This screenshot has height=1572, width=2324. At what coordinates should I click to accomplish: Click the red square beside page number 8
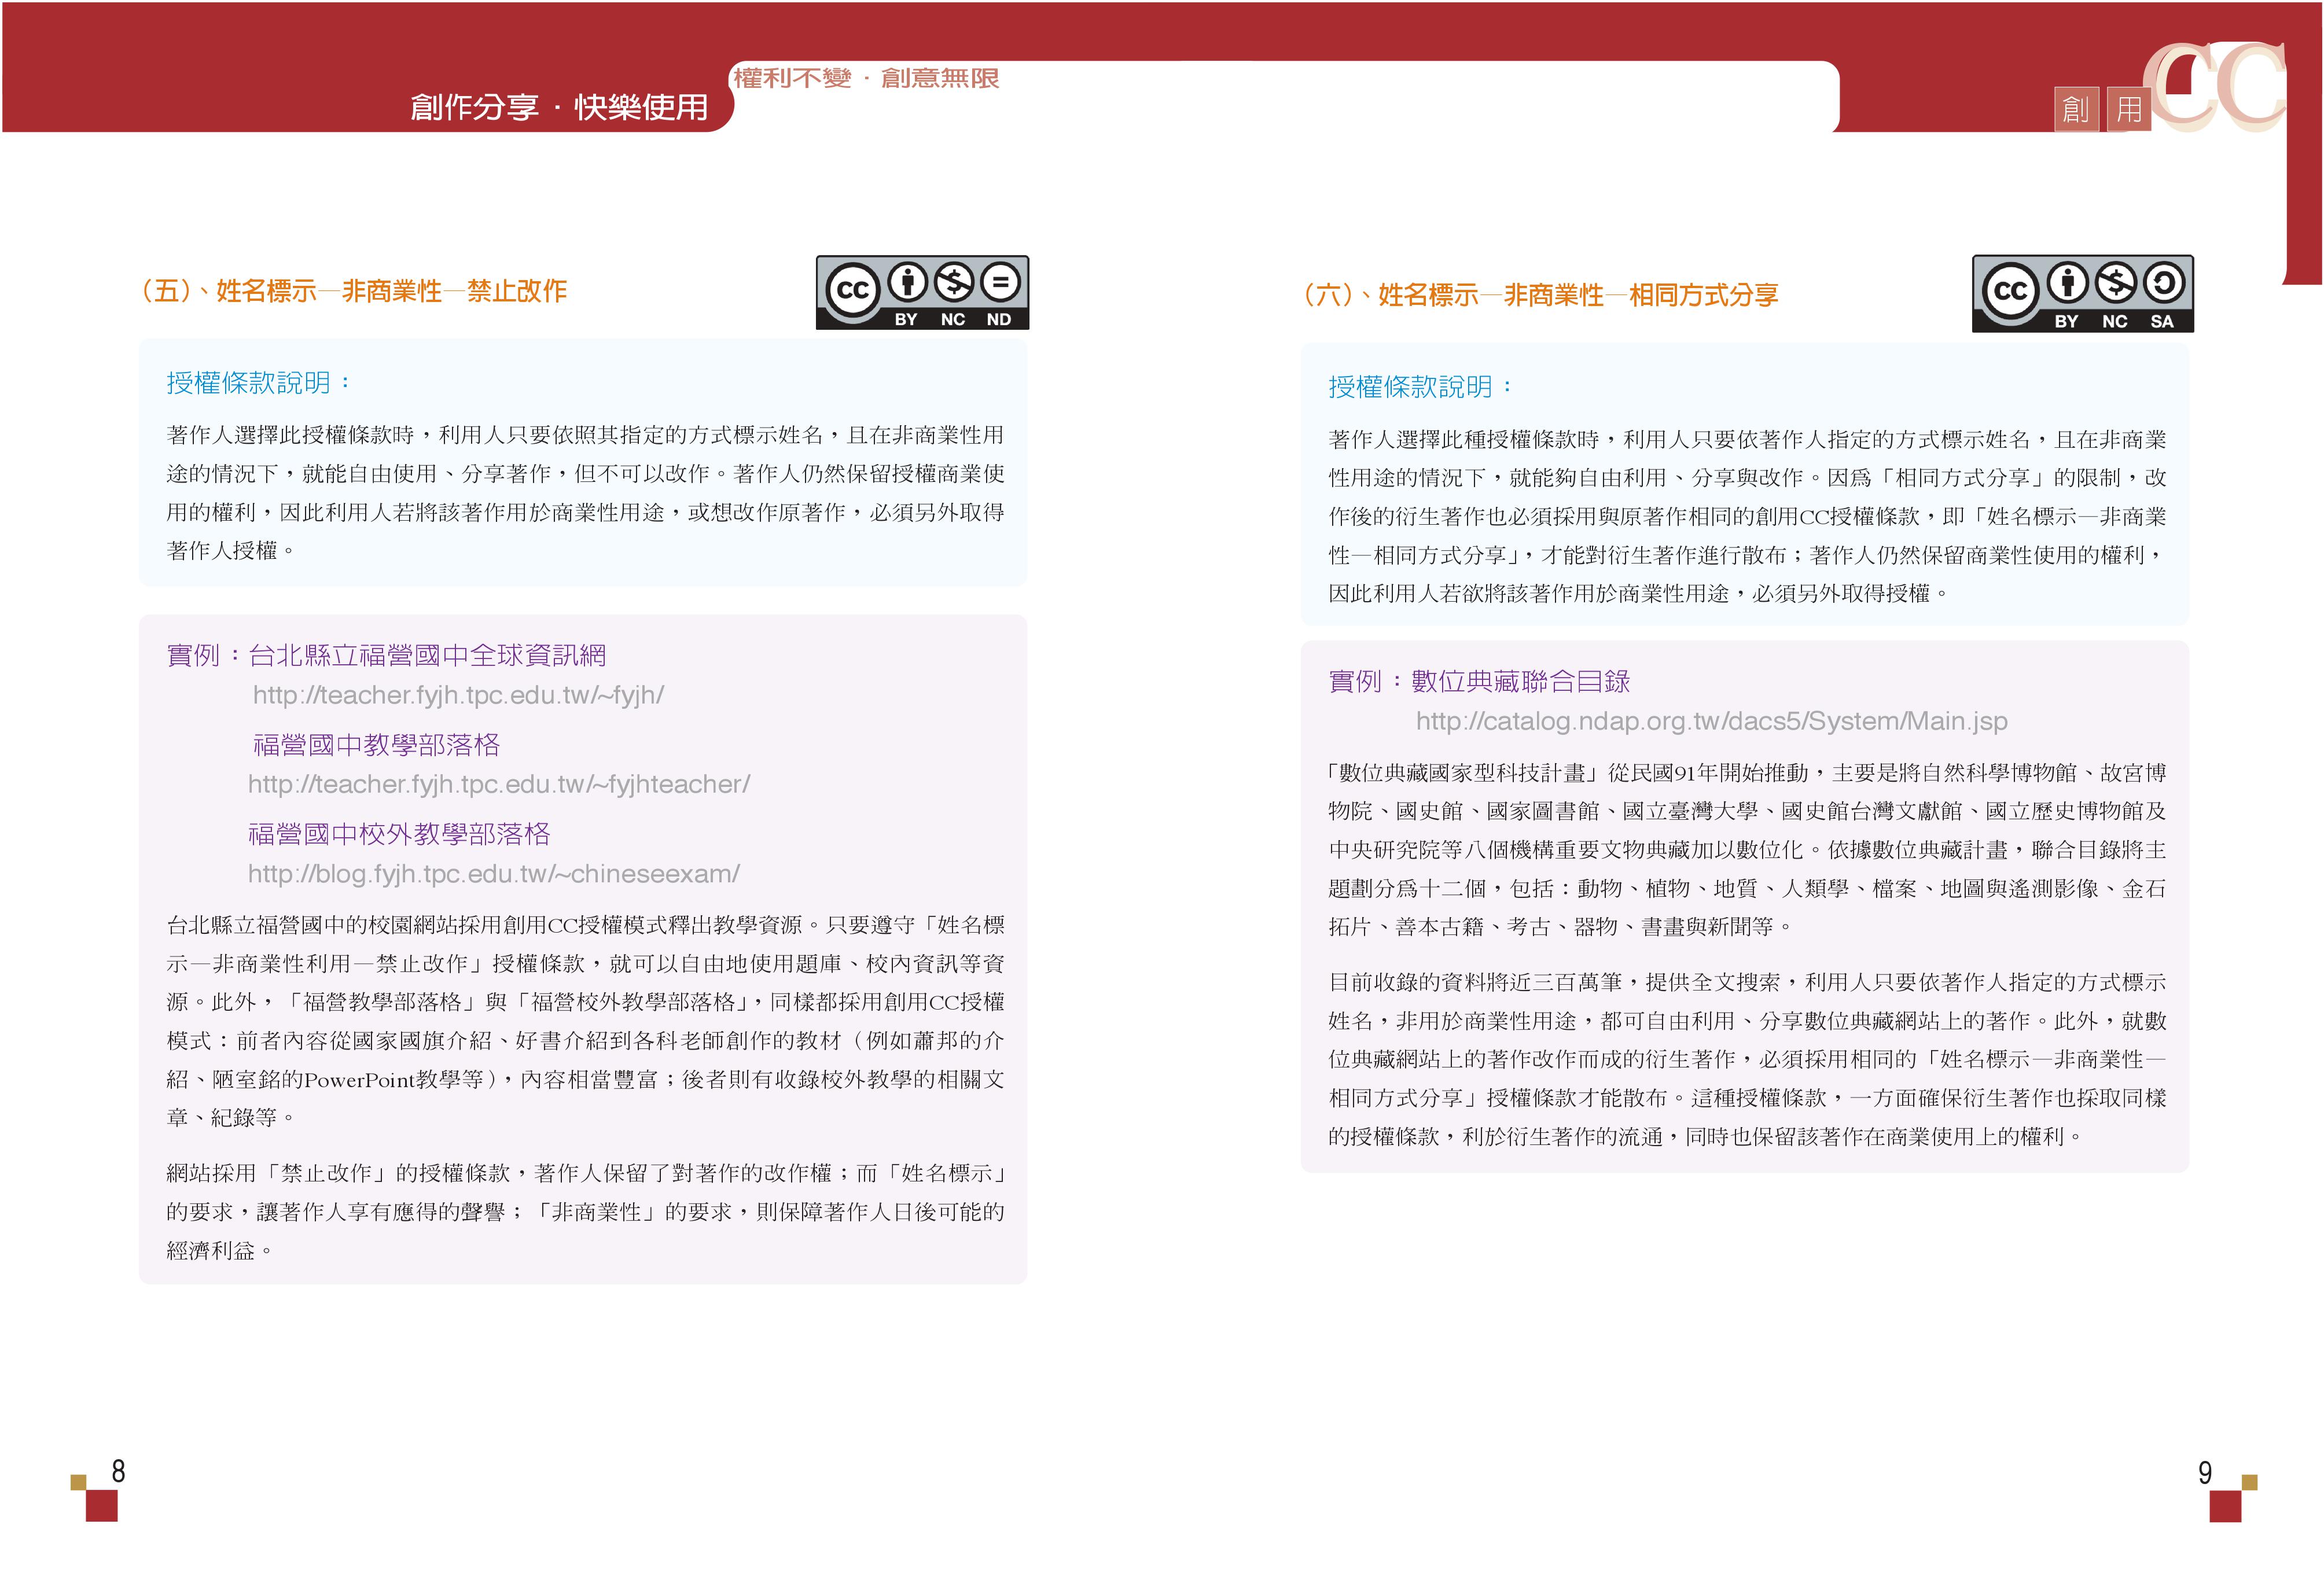tap(101, 1505)
